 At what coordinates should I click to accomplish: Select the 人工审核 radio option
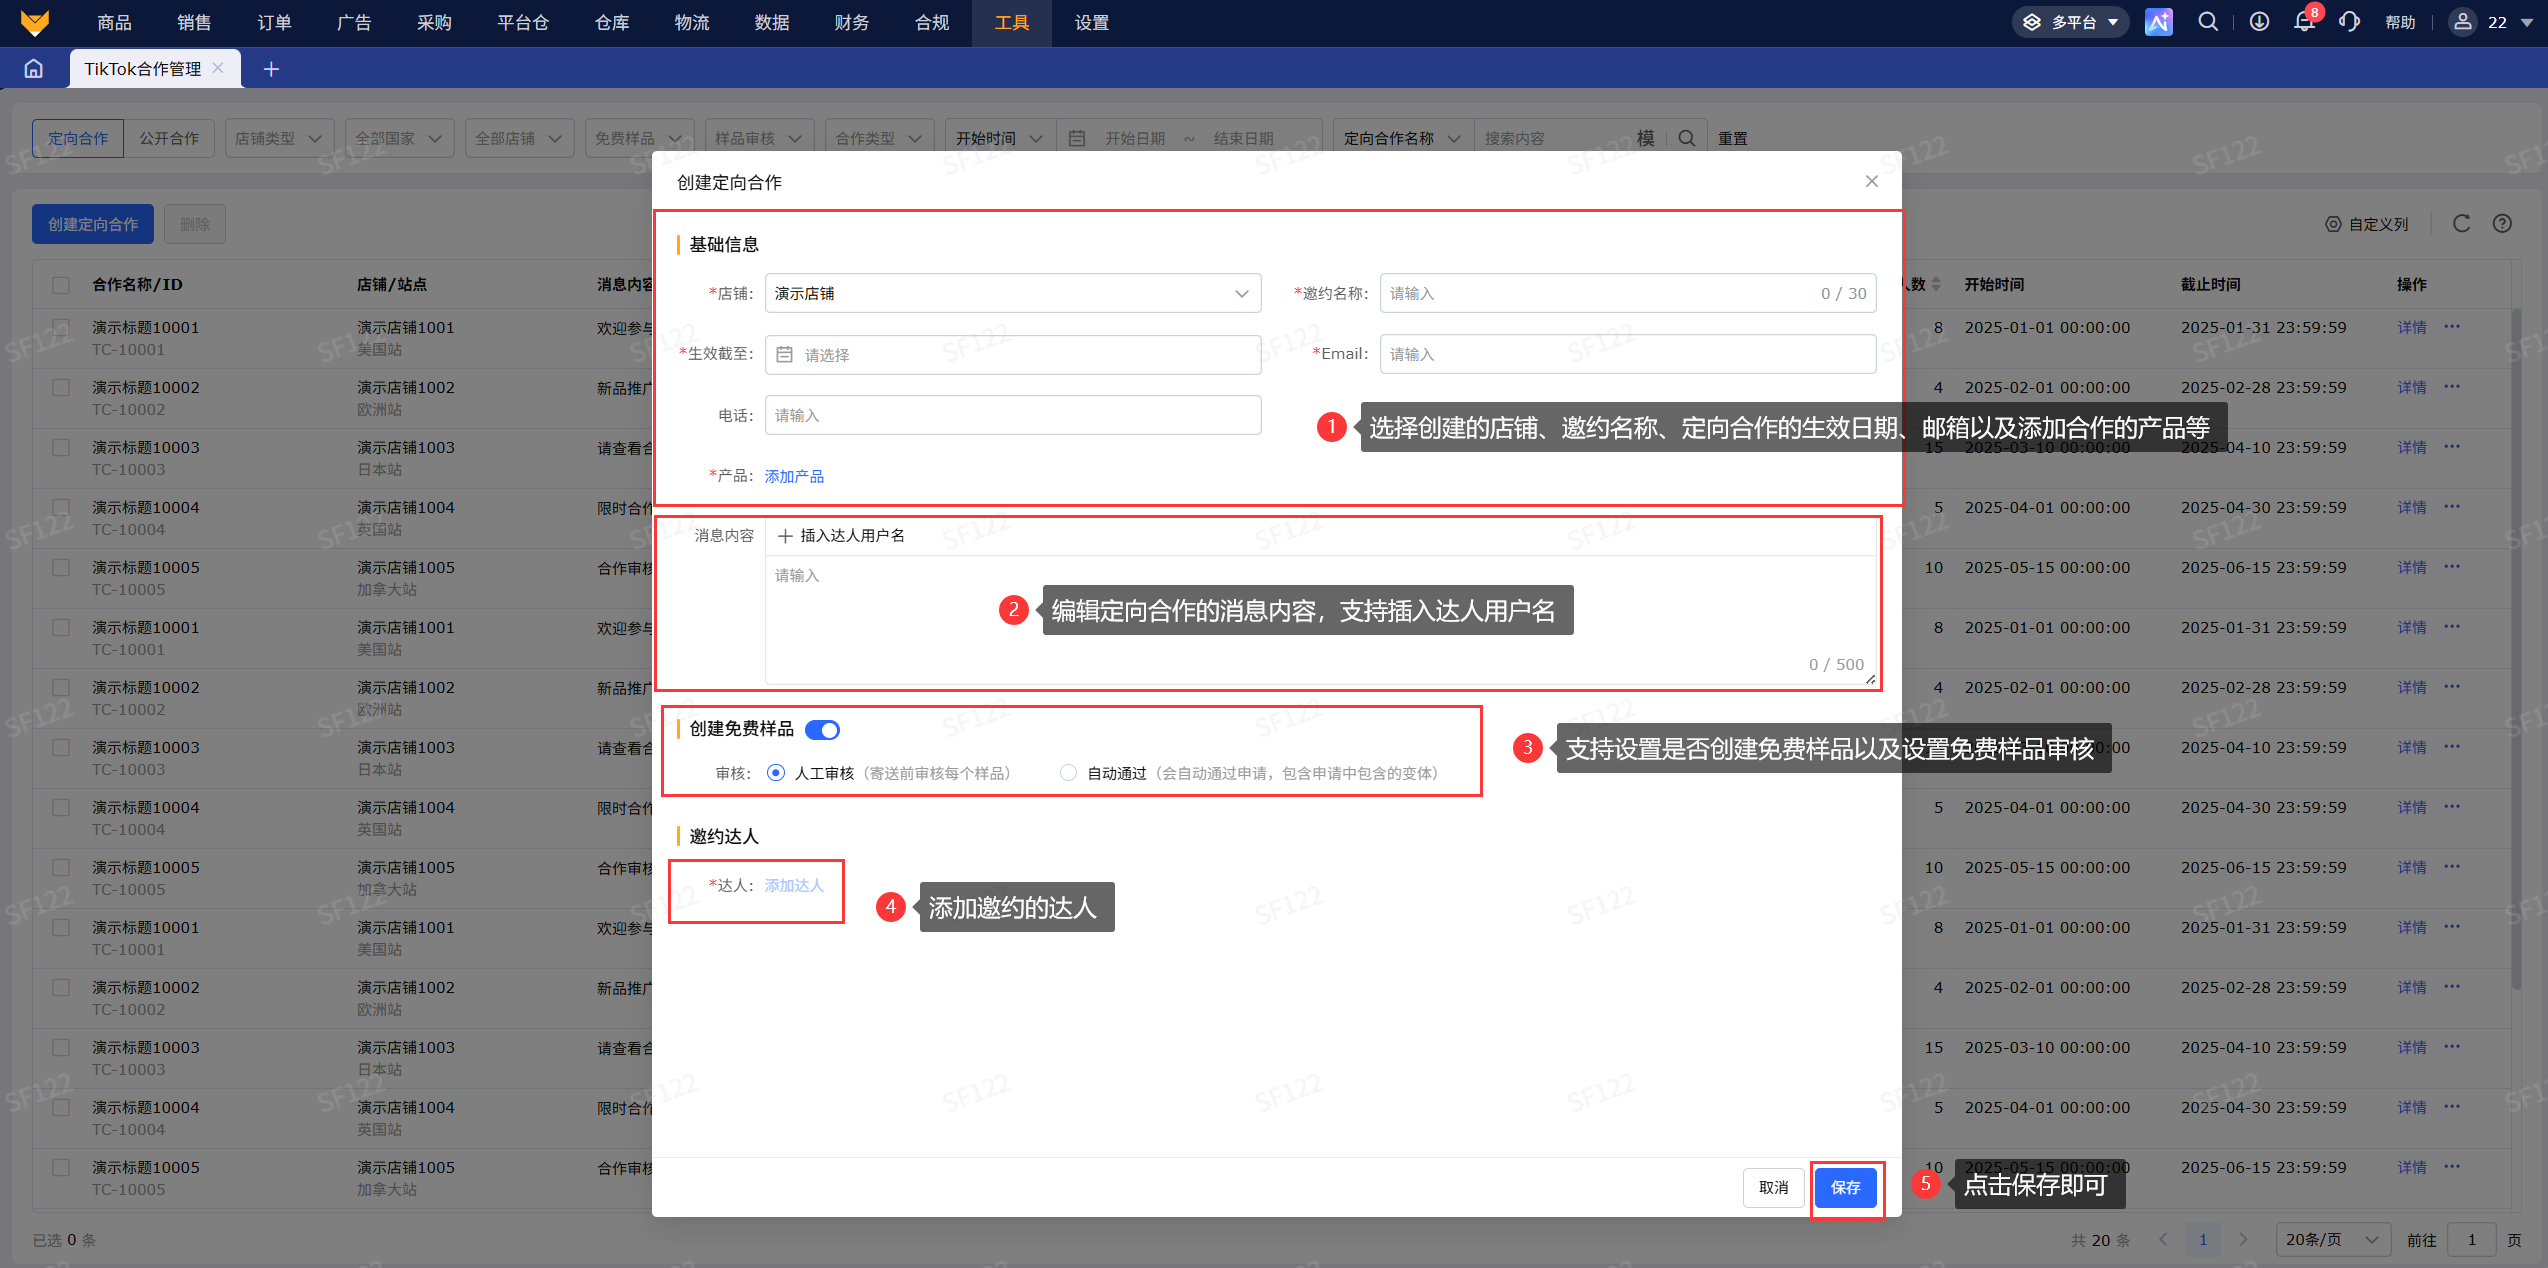pyautogui.click(x=776, y=773)
